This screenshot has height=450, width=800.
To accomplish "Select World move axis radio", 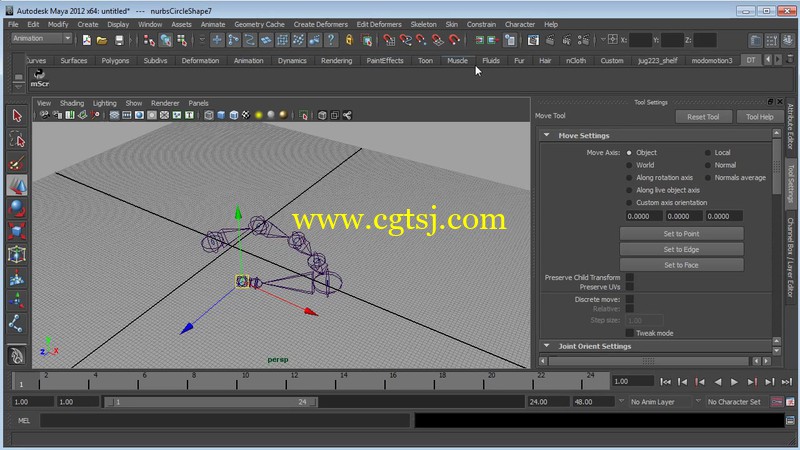I will click(629, 165).
